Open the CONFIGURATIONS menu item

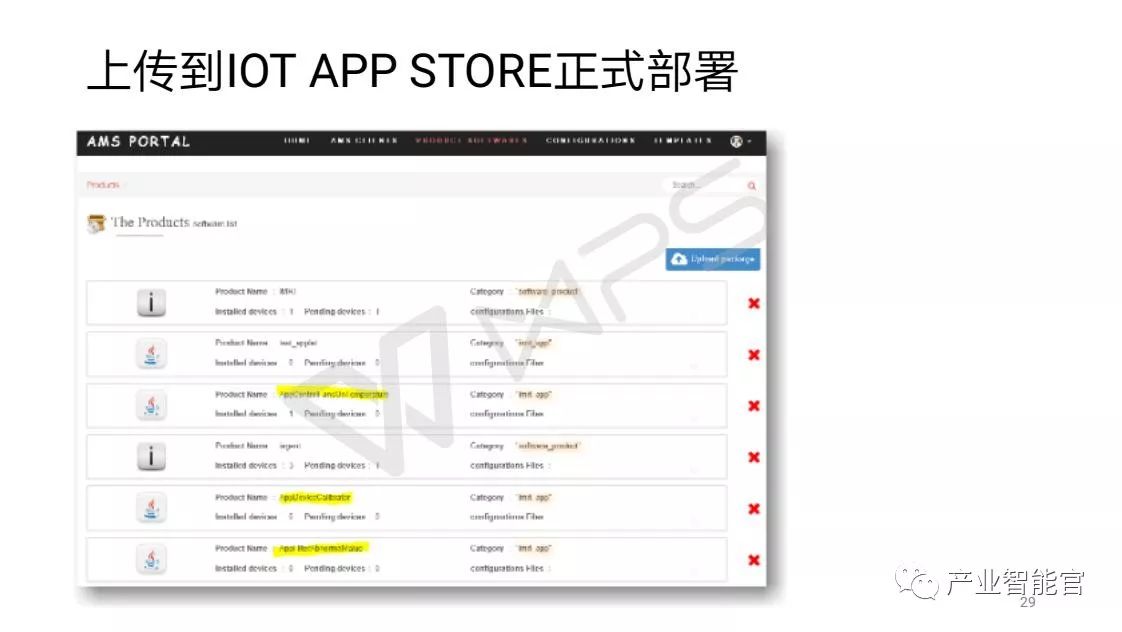click(590, 141)
